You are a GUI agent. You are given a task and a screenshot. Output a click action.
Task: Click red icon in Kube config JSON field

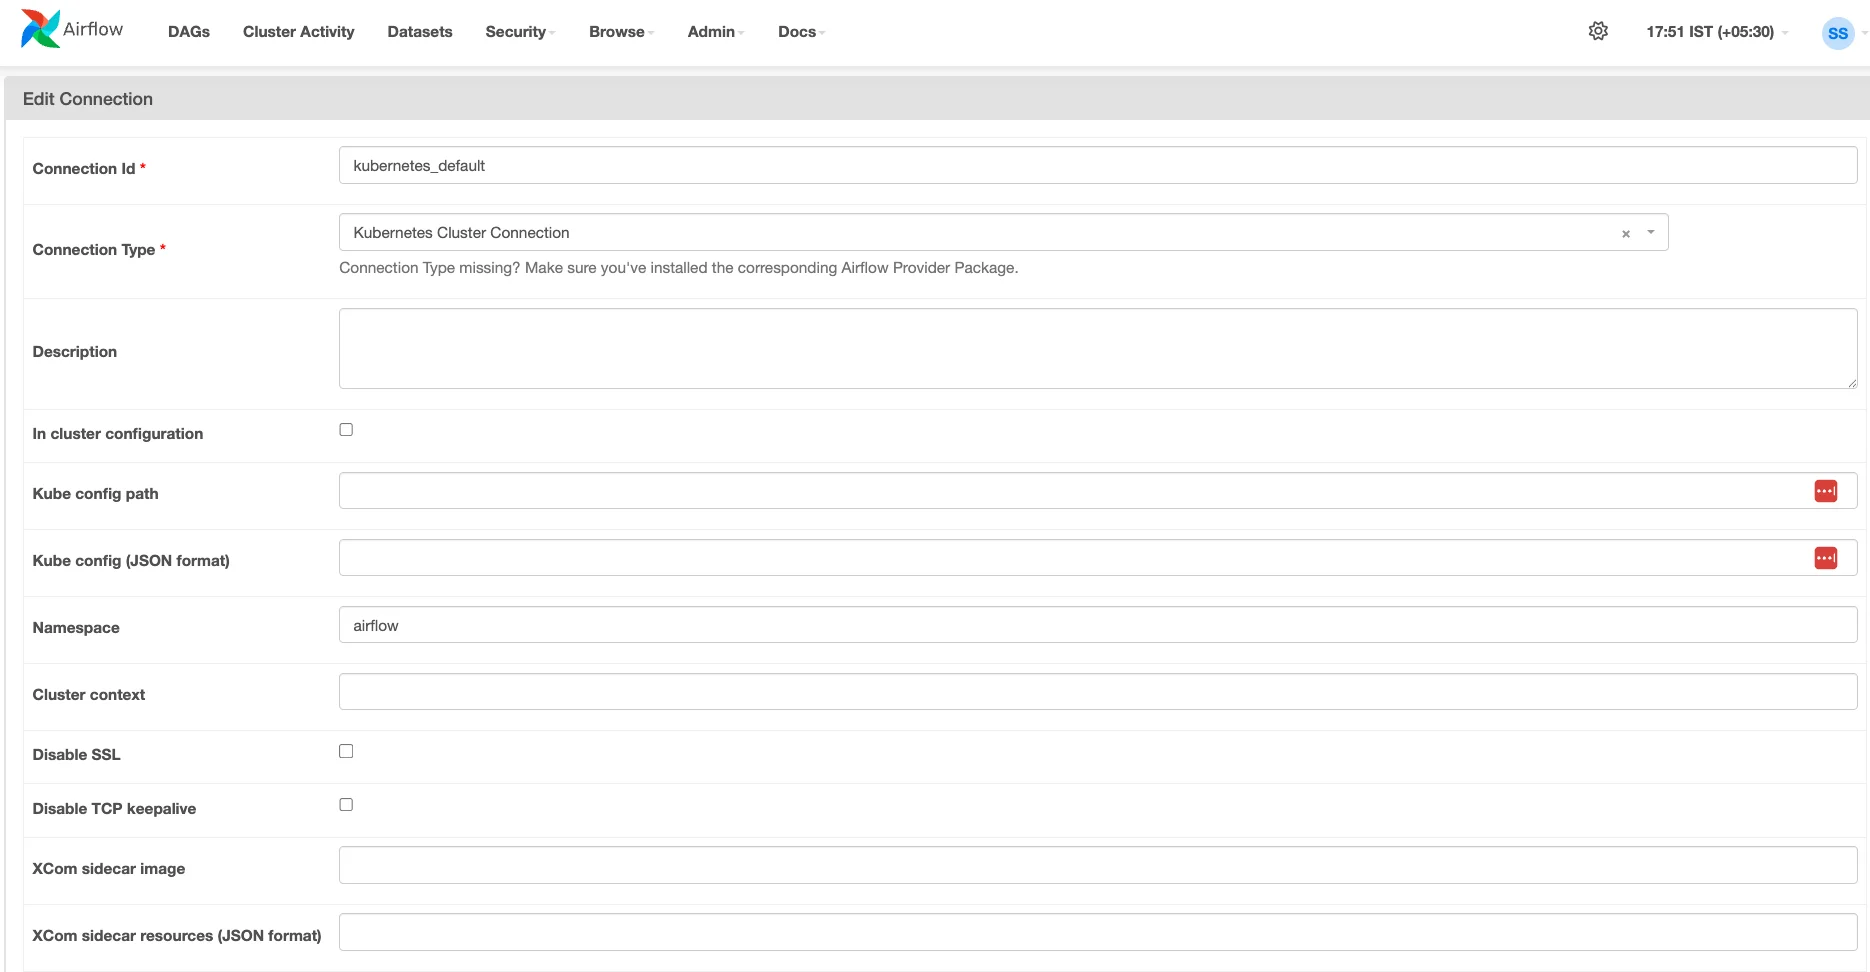click(1825, 558)
